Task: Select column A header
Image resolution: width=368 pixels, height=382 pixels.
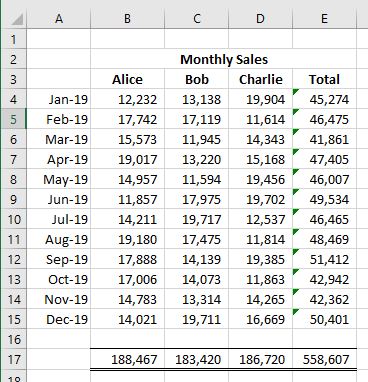Action: 59,19
